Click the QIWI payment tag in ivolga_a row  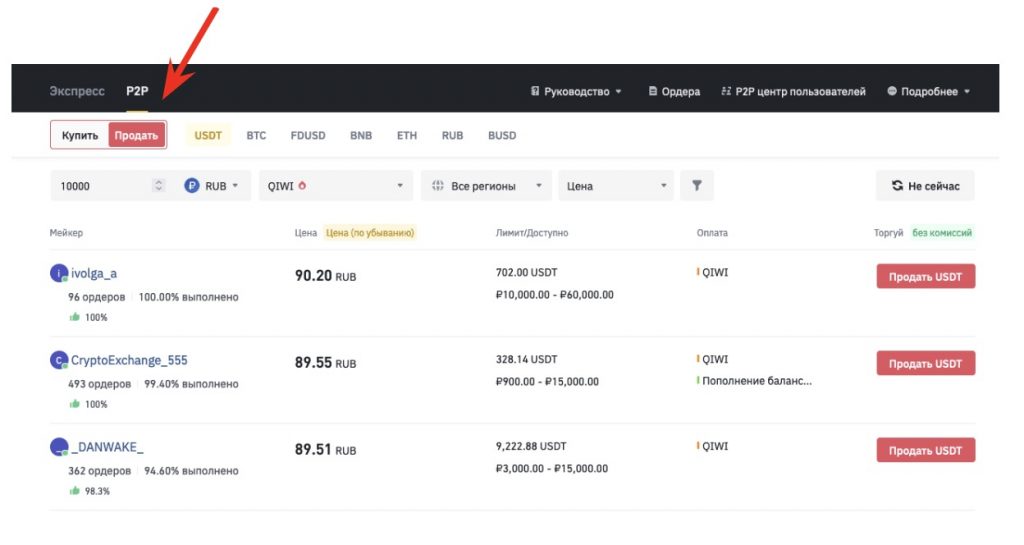714,272
